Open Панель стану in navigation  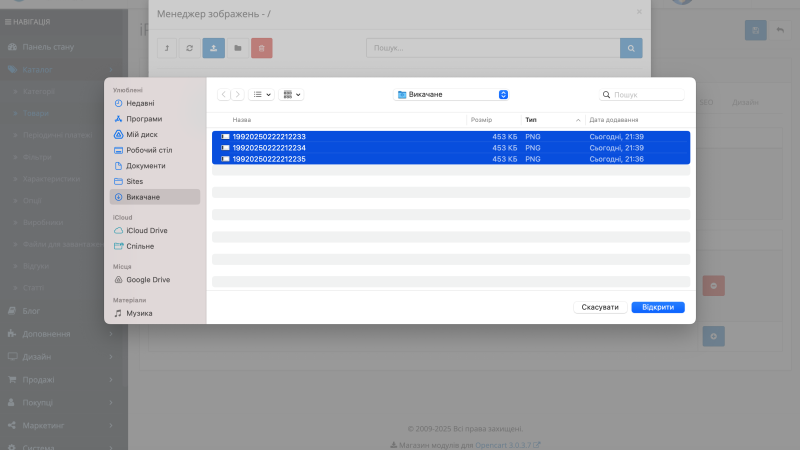(48, 47)
